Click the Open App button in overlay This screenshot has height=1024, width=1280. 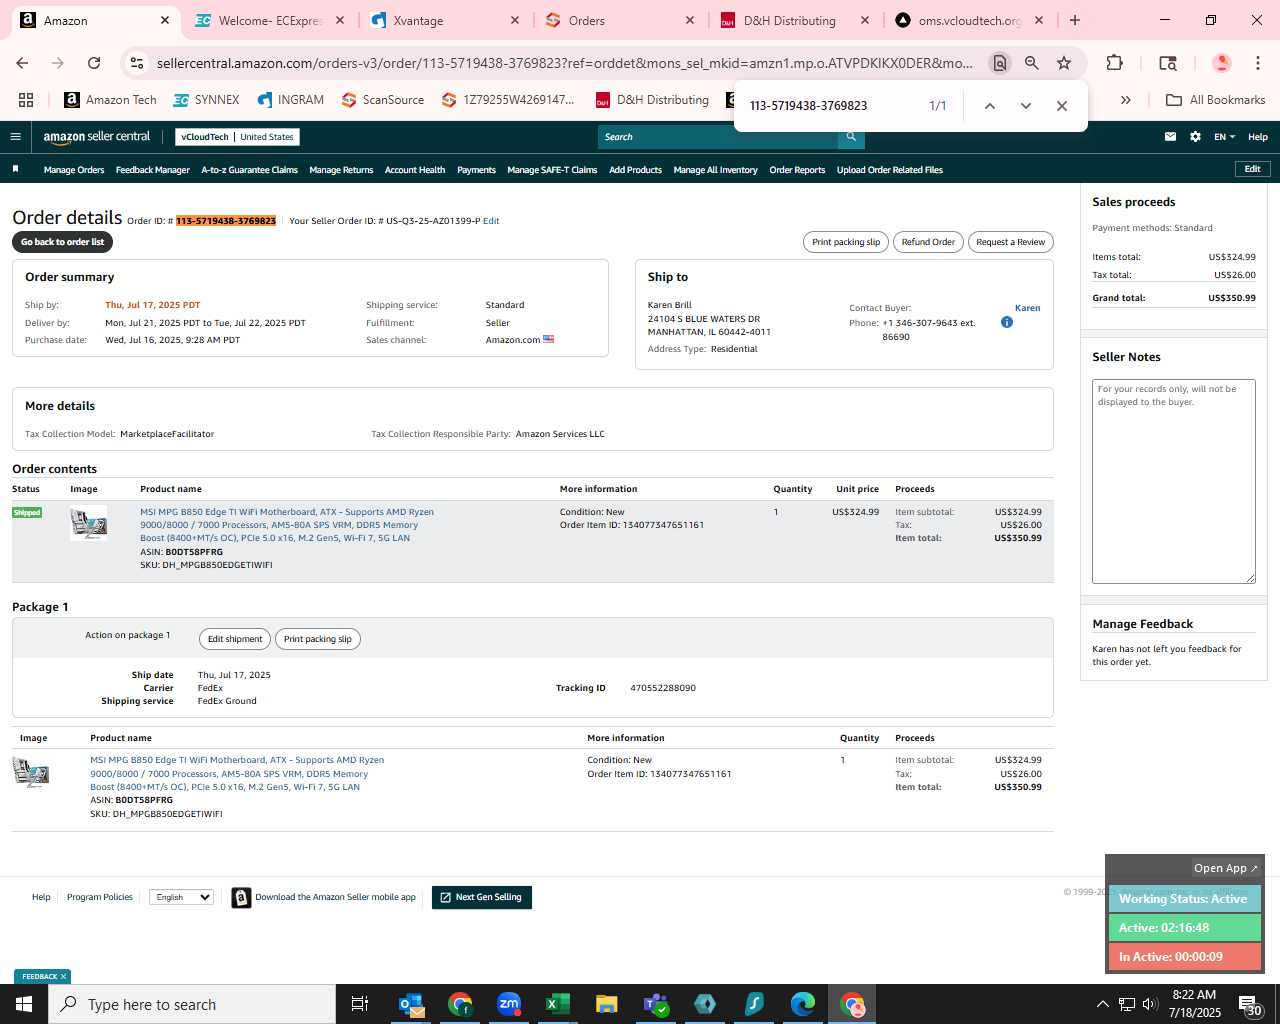[1225, 868]
